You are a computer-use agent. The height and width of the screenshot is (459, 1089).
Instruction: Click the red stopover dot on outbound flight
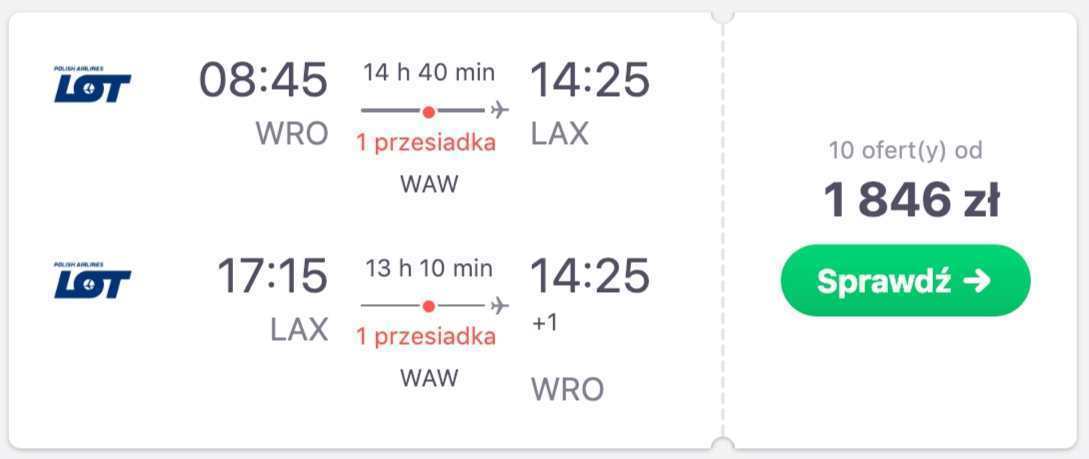[429, 111]
